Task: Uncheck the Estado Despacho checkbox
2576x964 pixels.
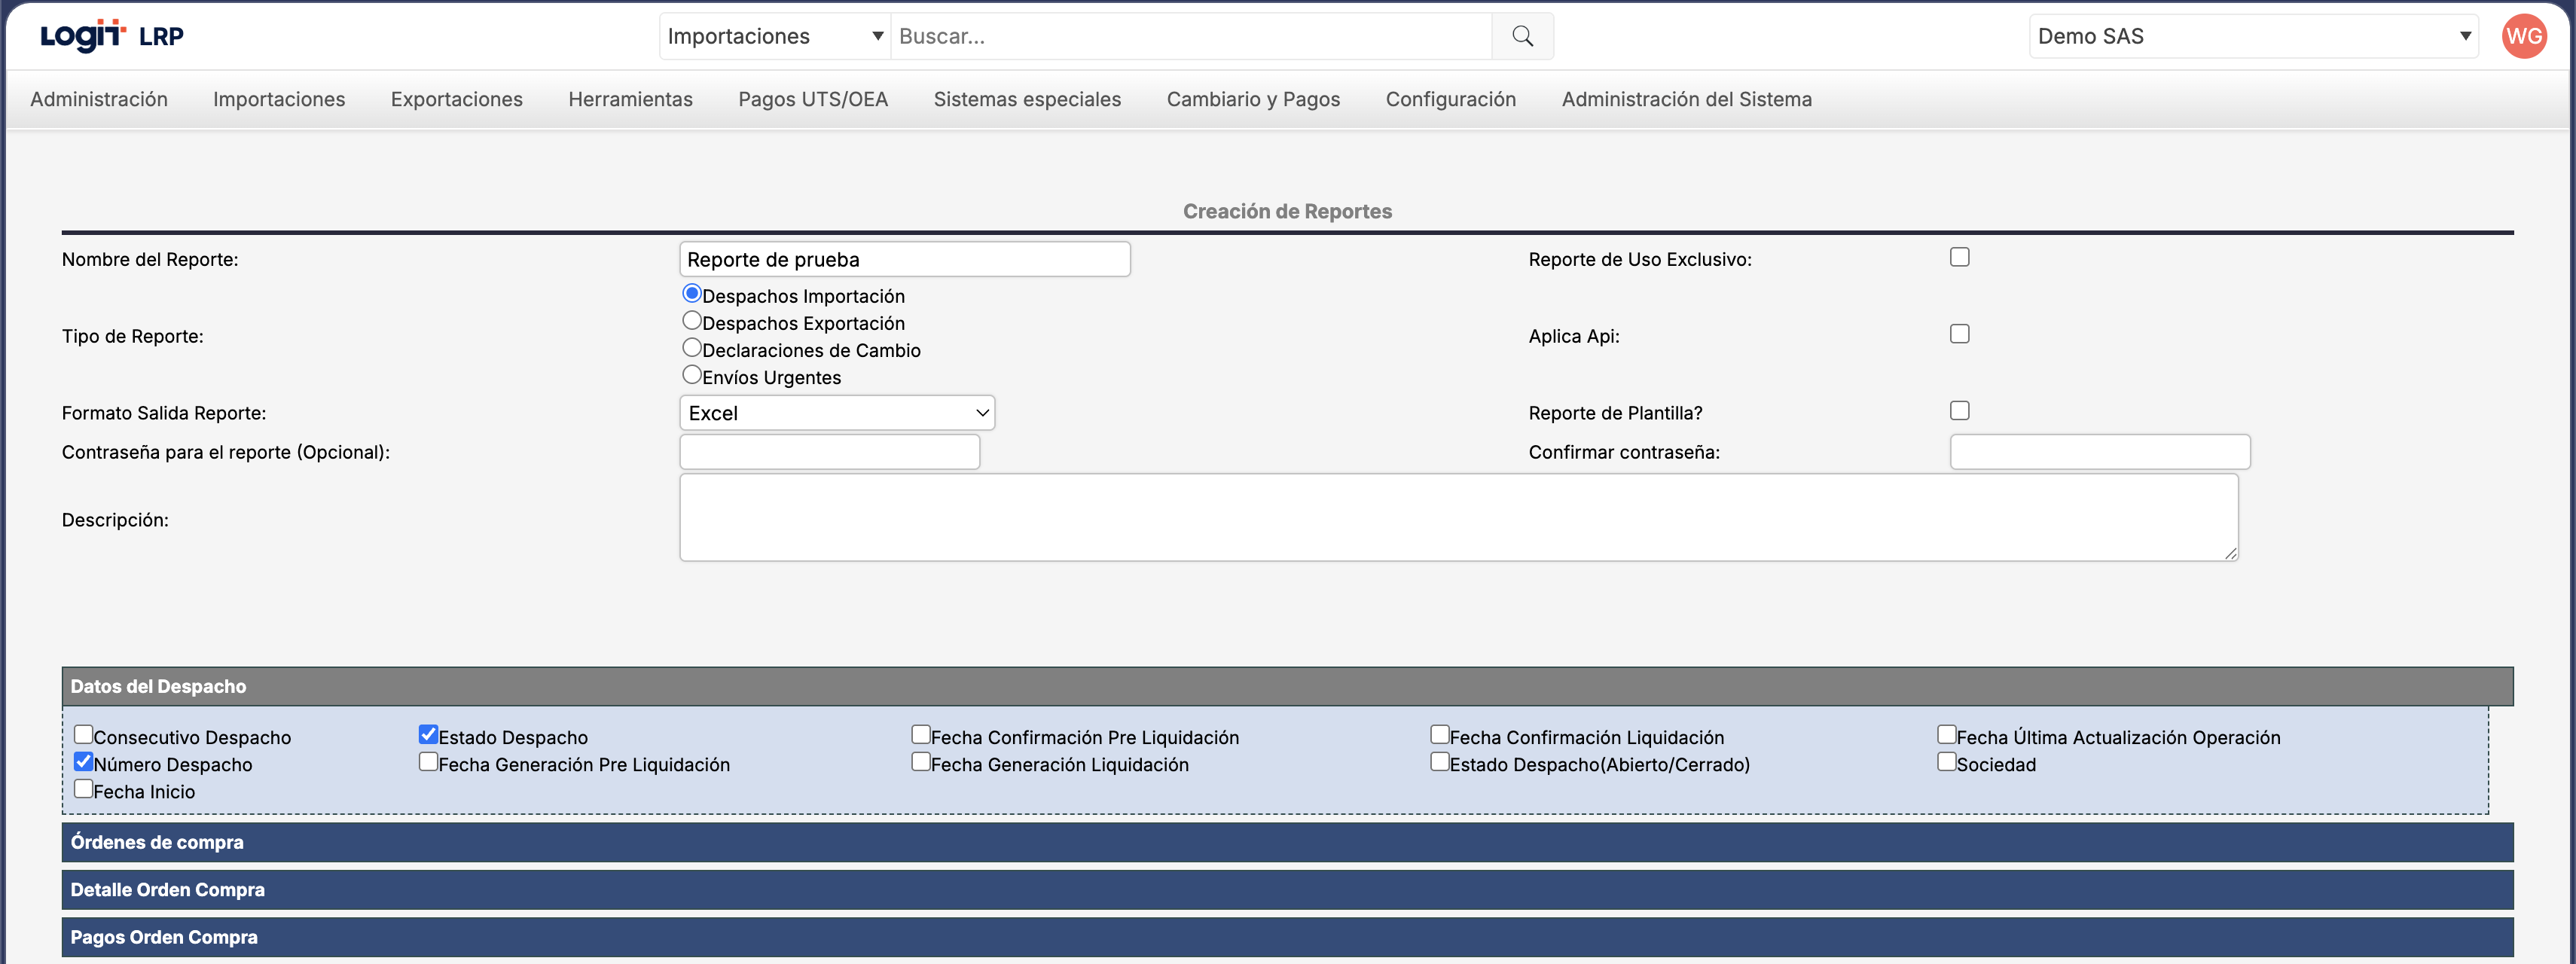Action: 428,735
